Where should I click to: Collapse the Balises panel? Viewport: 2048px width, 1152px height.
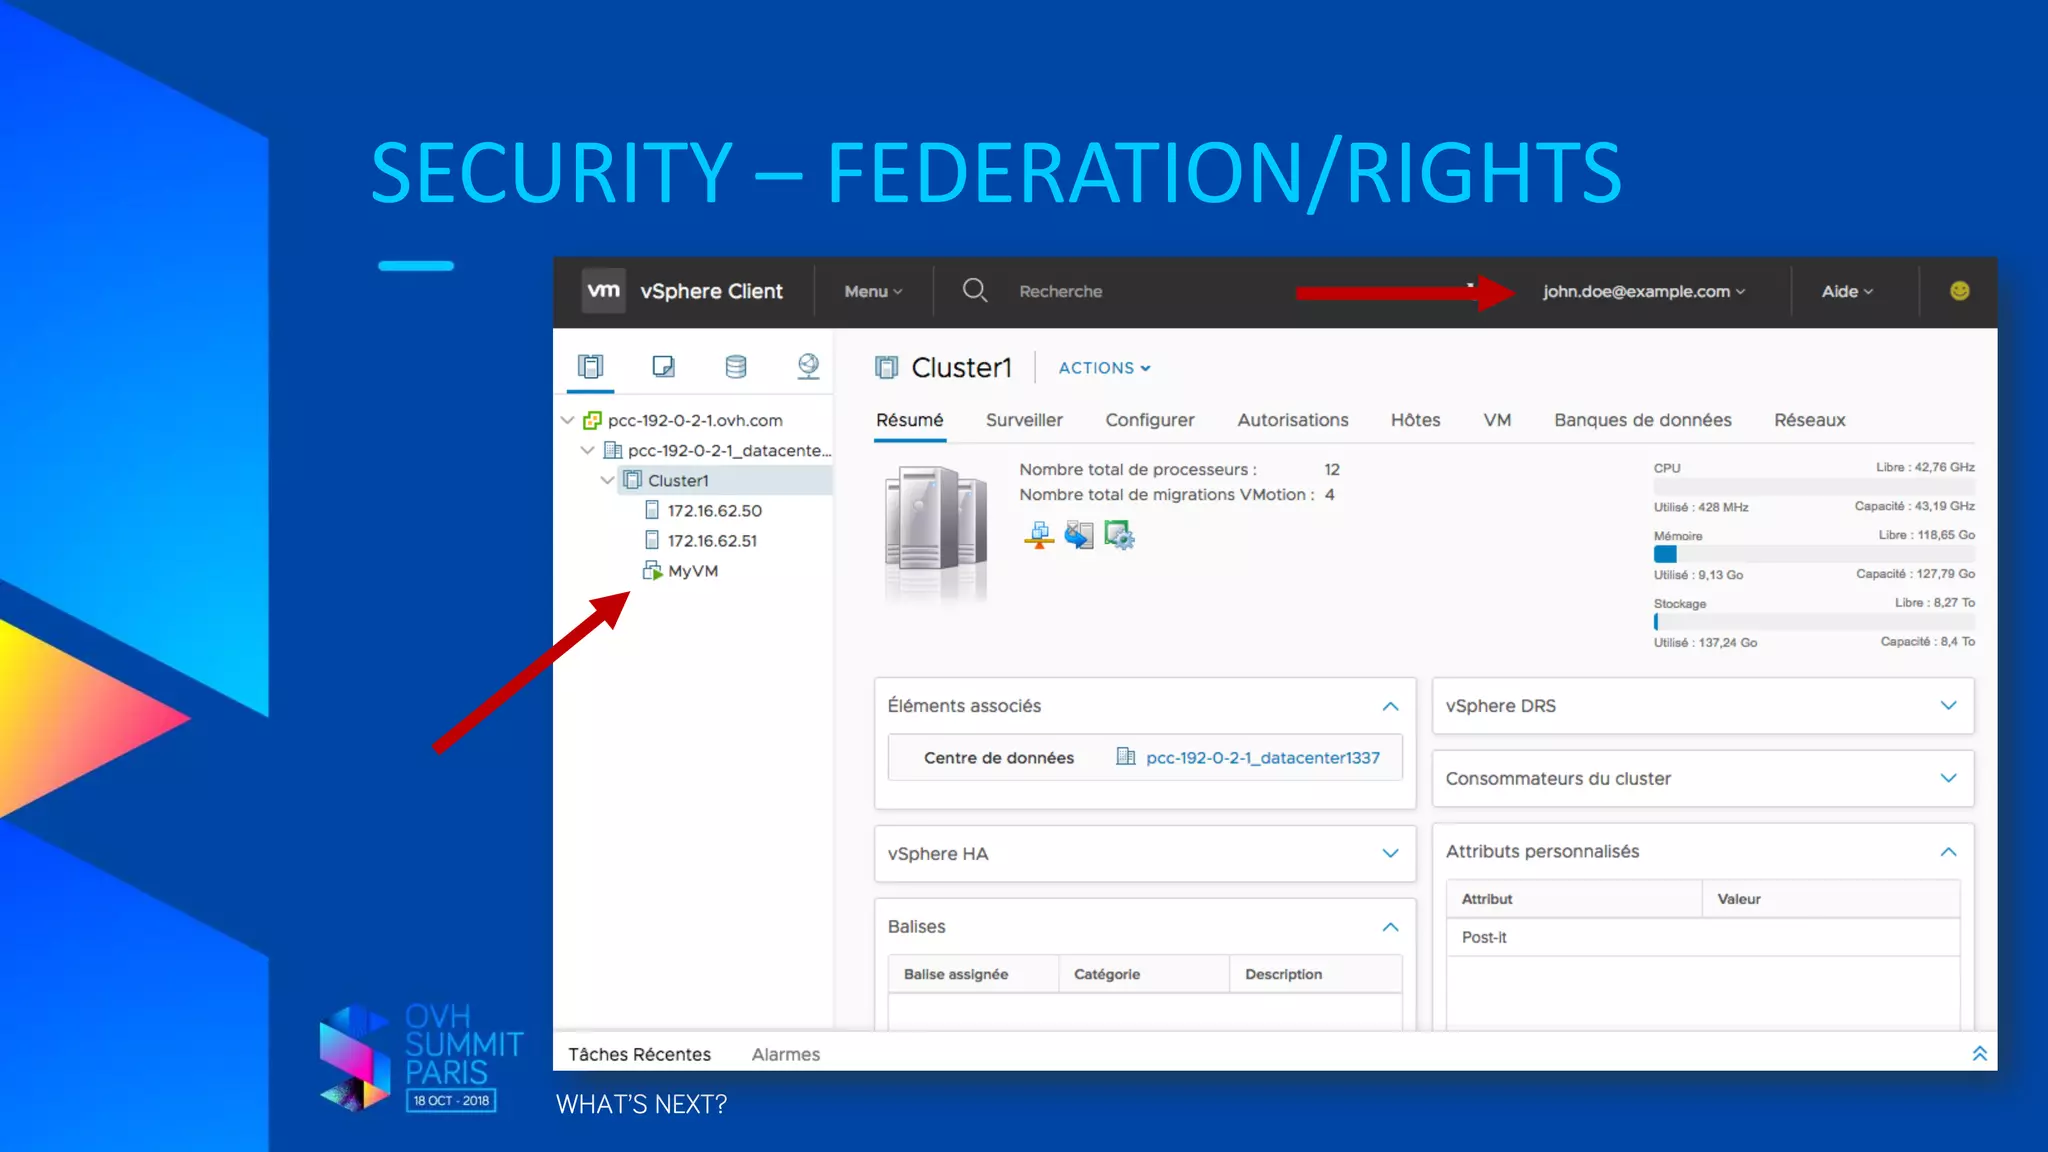tap(1390, 927)
